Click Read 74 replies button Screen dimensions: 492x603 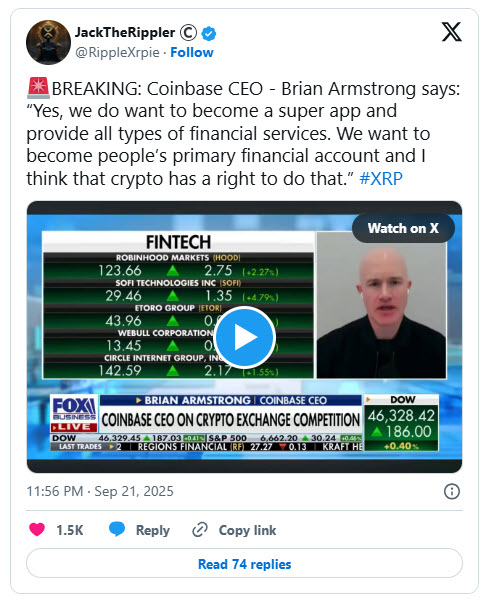244,564
